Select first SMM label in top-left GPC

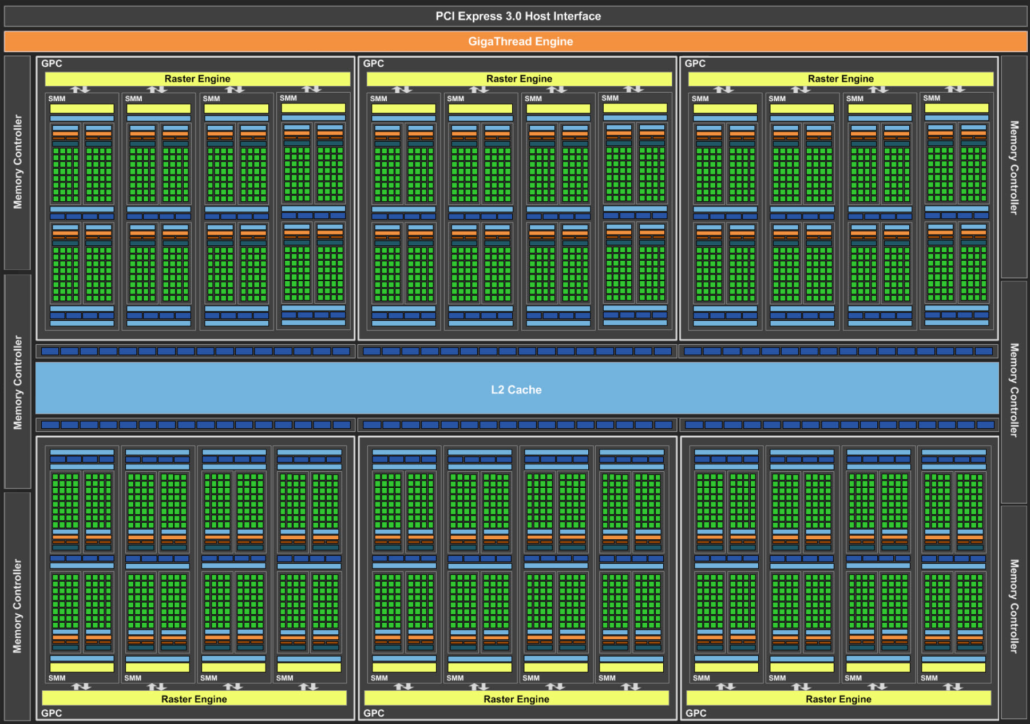(57, 99)
